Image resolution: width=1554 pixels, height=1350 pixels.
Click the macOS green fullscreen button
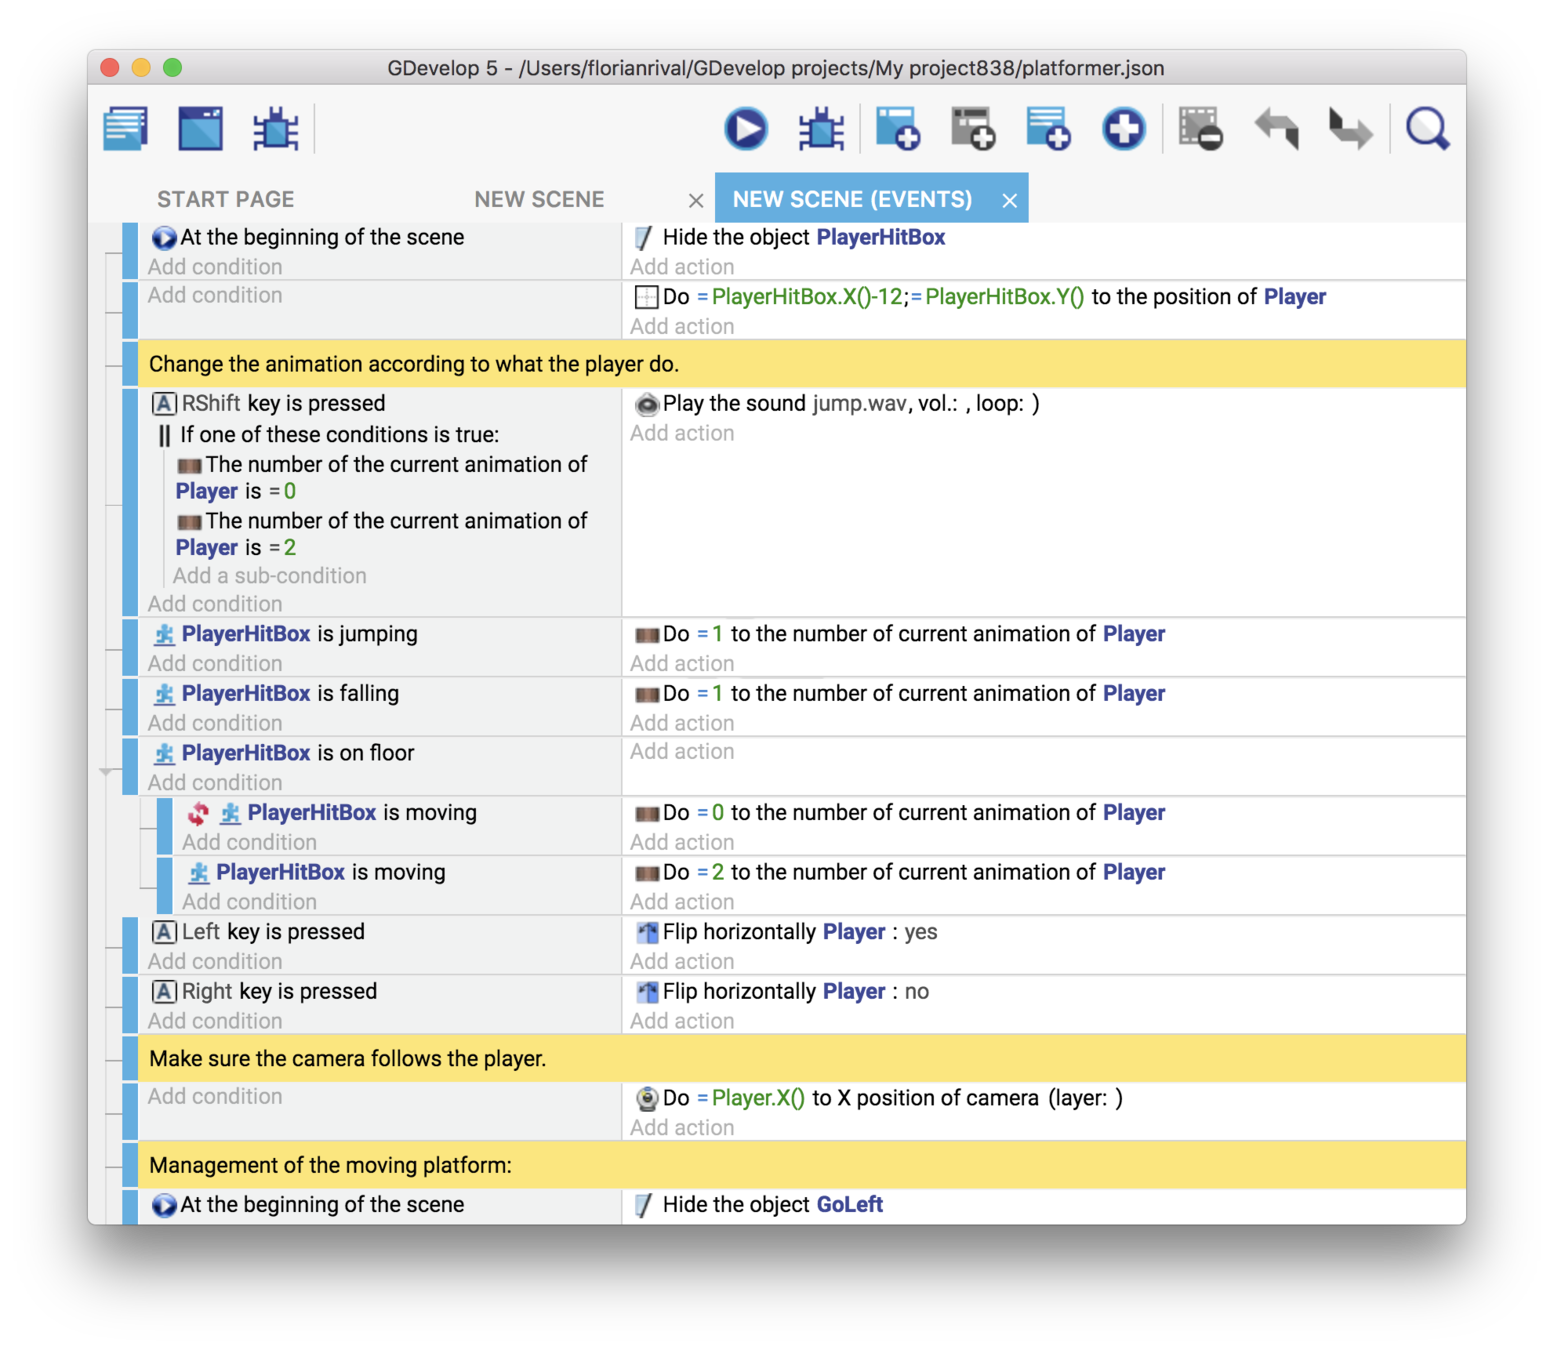(x=173, y=67)
